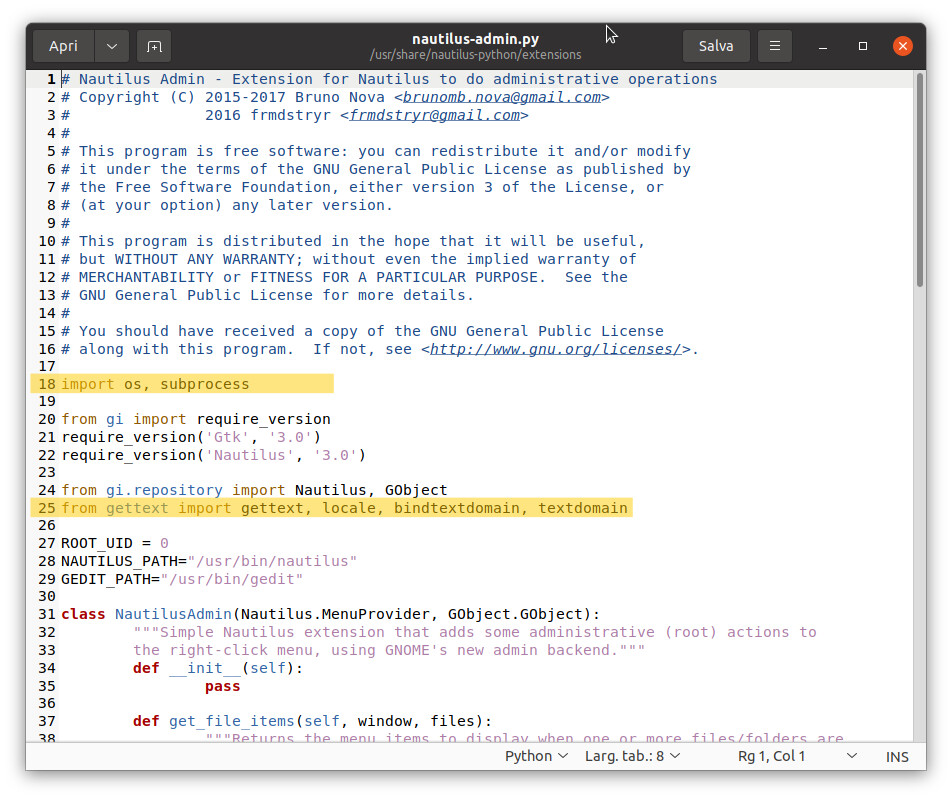Click the NAUTILUS_PATH assignment line
The image size is (952, 799).
coord(209,561)
